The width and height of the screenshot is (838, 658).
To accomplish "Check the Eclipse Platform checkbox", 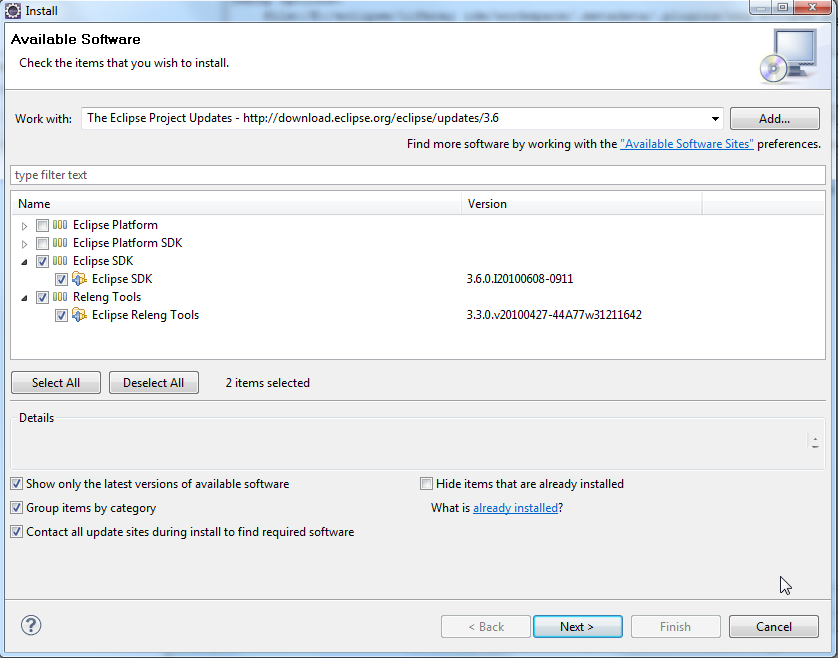I will click(42, 225).
